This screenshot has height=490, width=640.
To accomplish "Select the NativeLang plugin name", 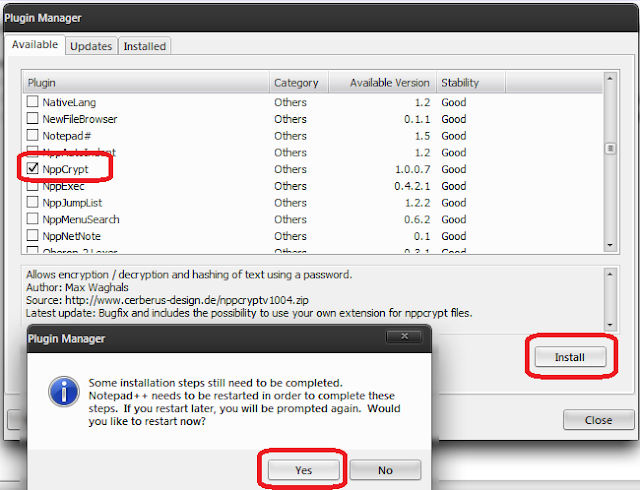I will tap(69, 102).
